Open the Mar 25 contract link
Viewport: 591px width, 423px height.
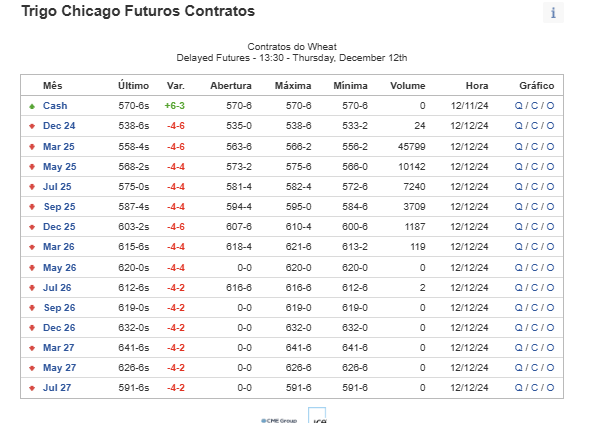[58, 147]
